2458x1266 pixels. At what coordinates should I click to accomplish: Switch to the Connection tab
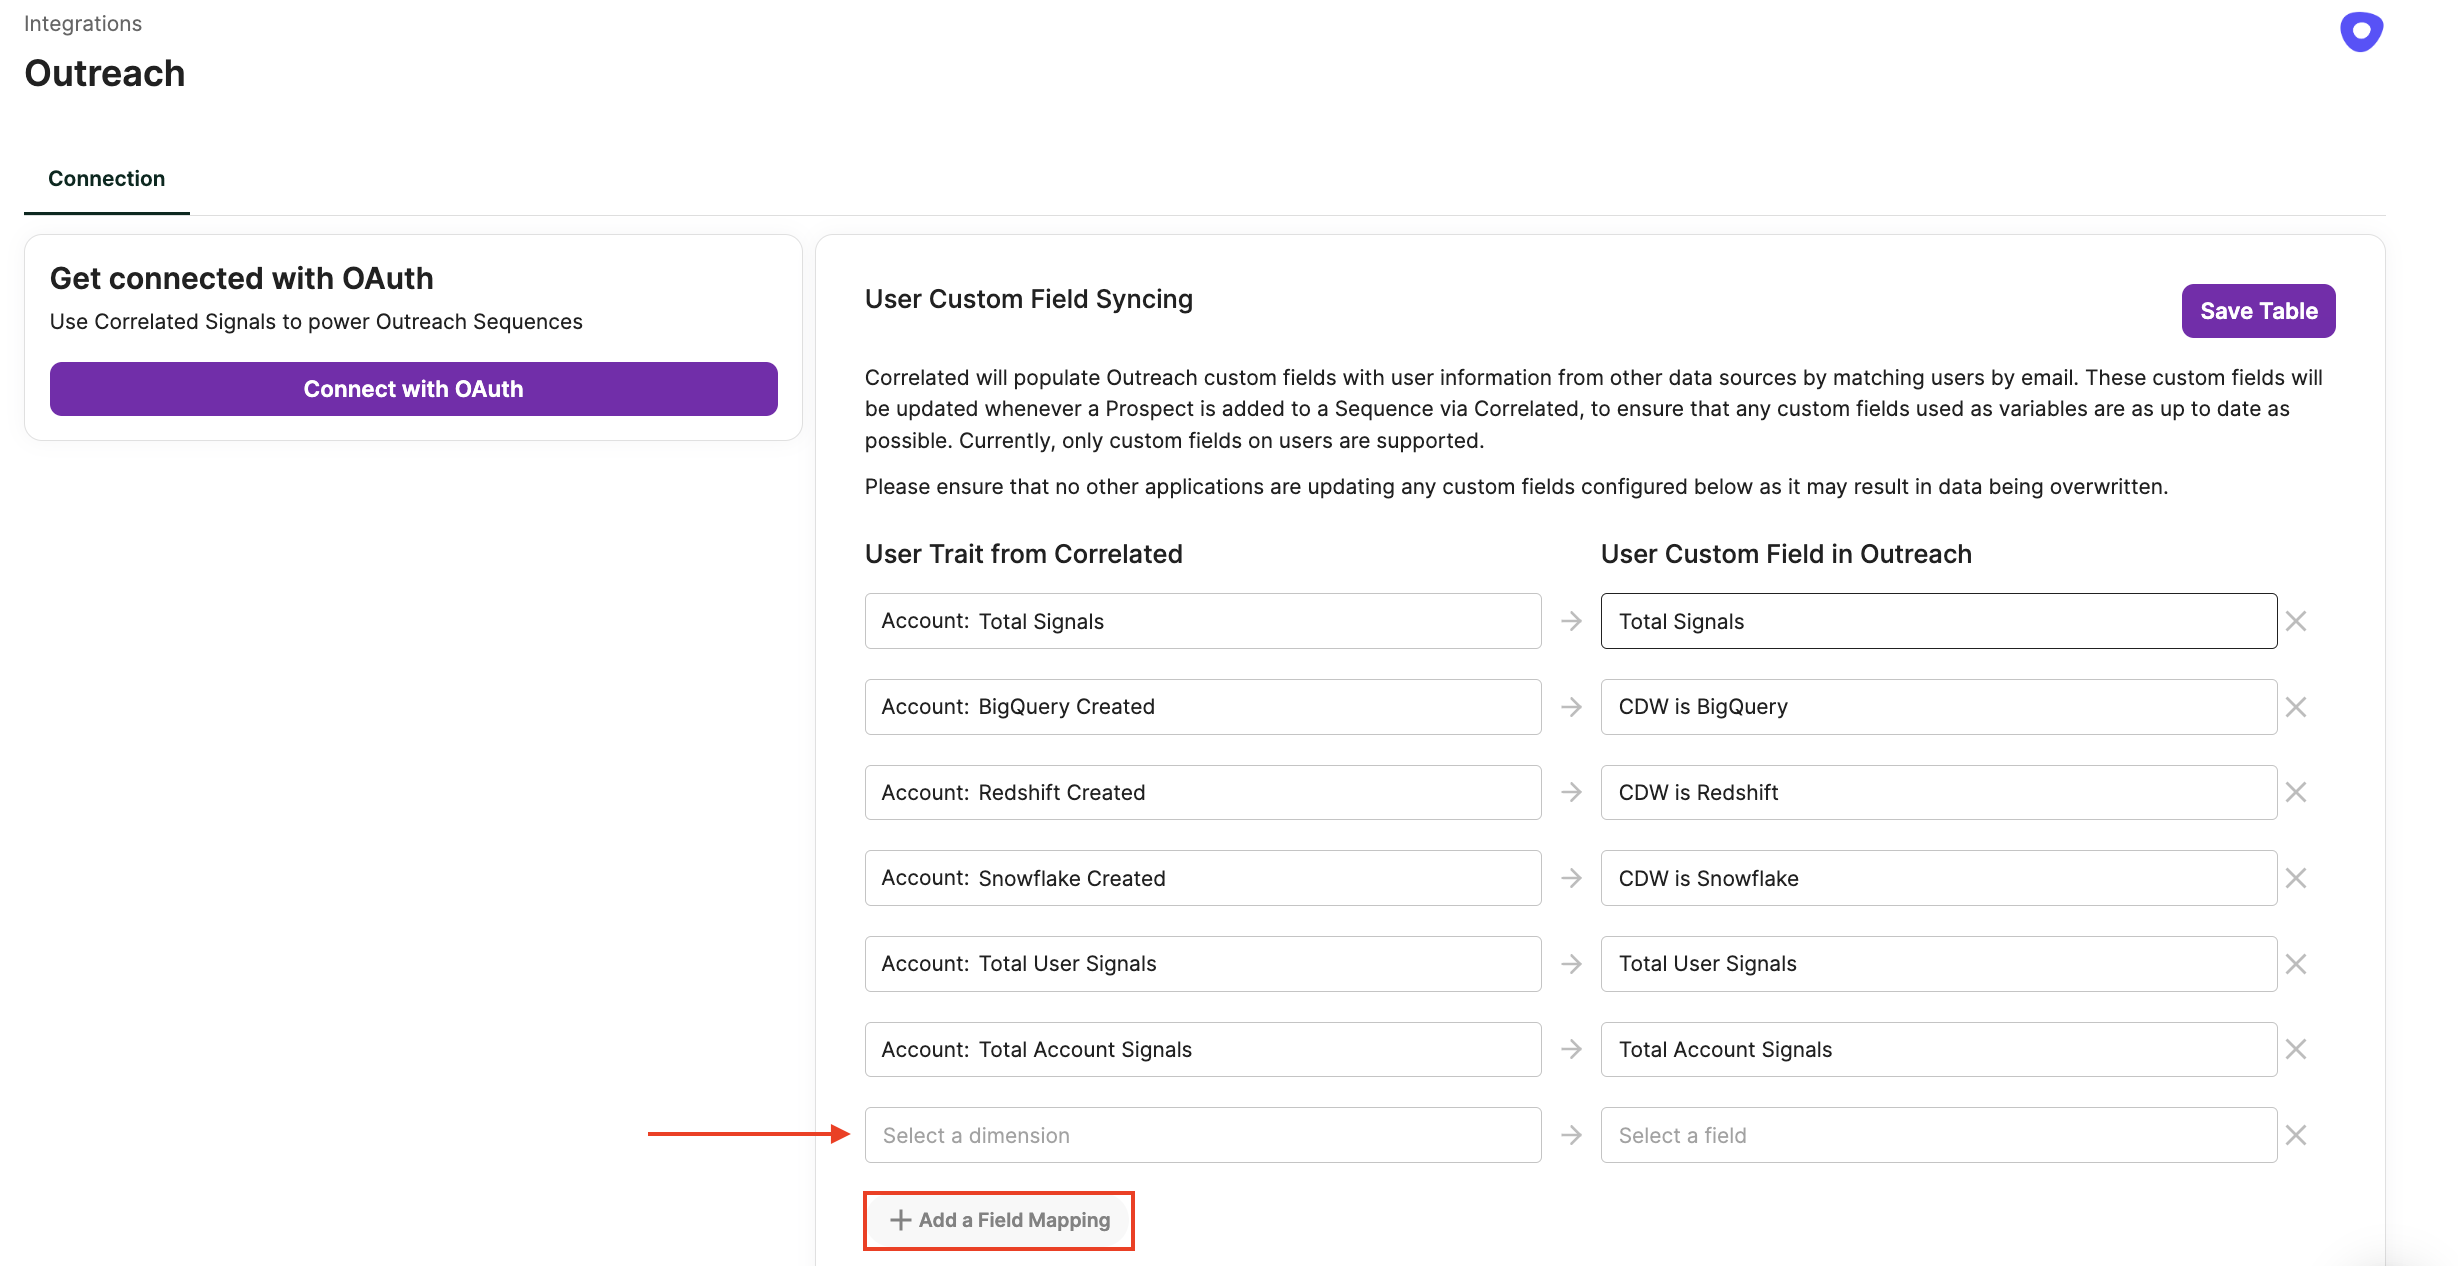(106, 179)
